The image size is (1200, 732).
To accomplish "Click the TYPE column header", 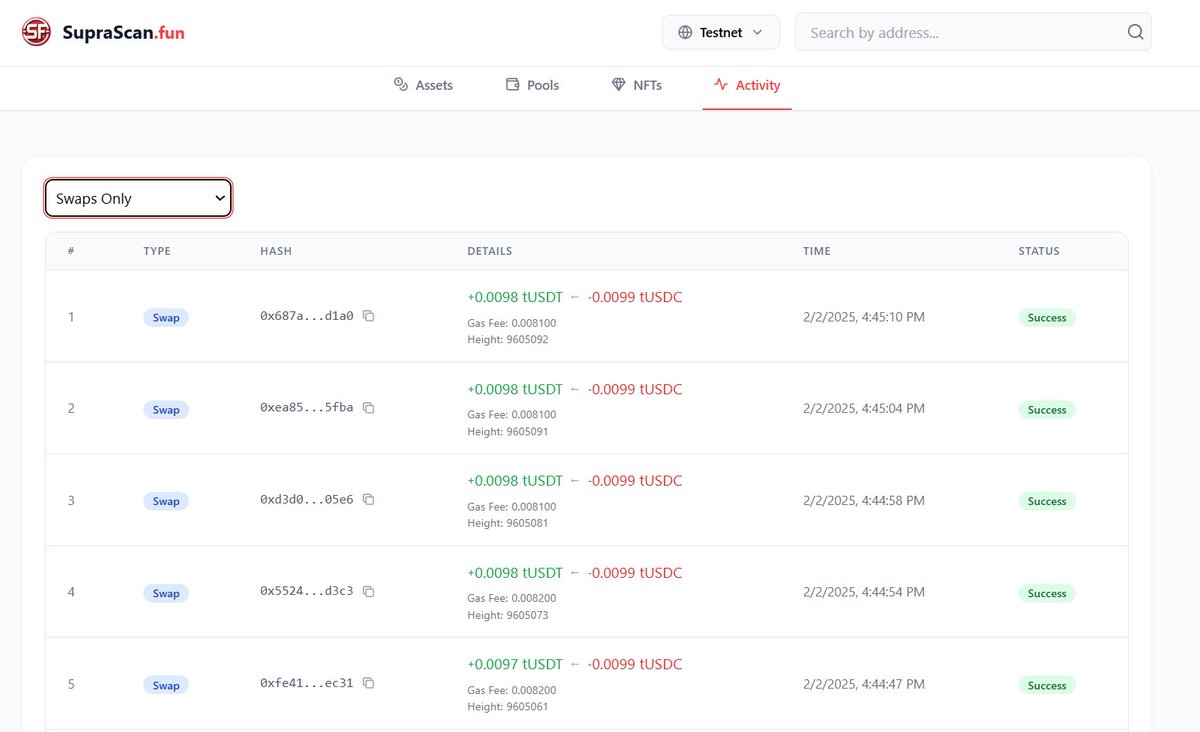I will [x=157, y=251].
